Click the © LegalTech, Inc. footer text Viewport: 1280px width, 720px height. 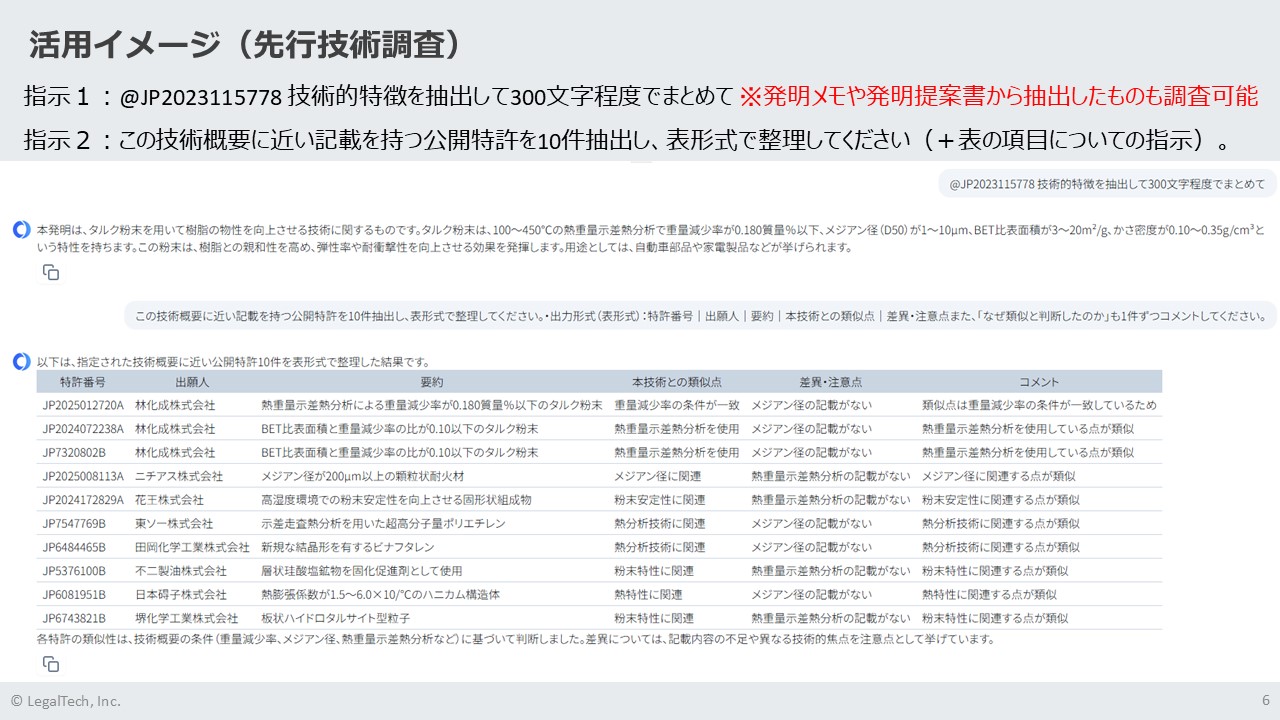(x=66, y=701)
